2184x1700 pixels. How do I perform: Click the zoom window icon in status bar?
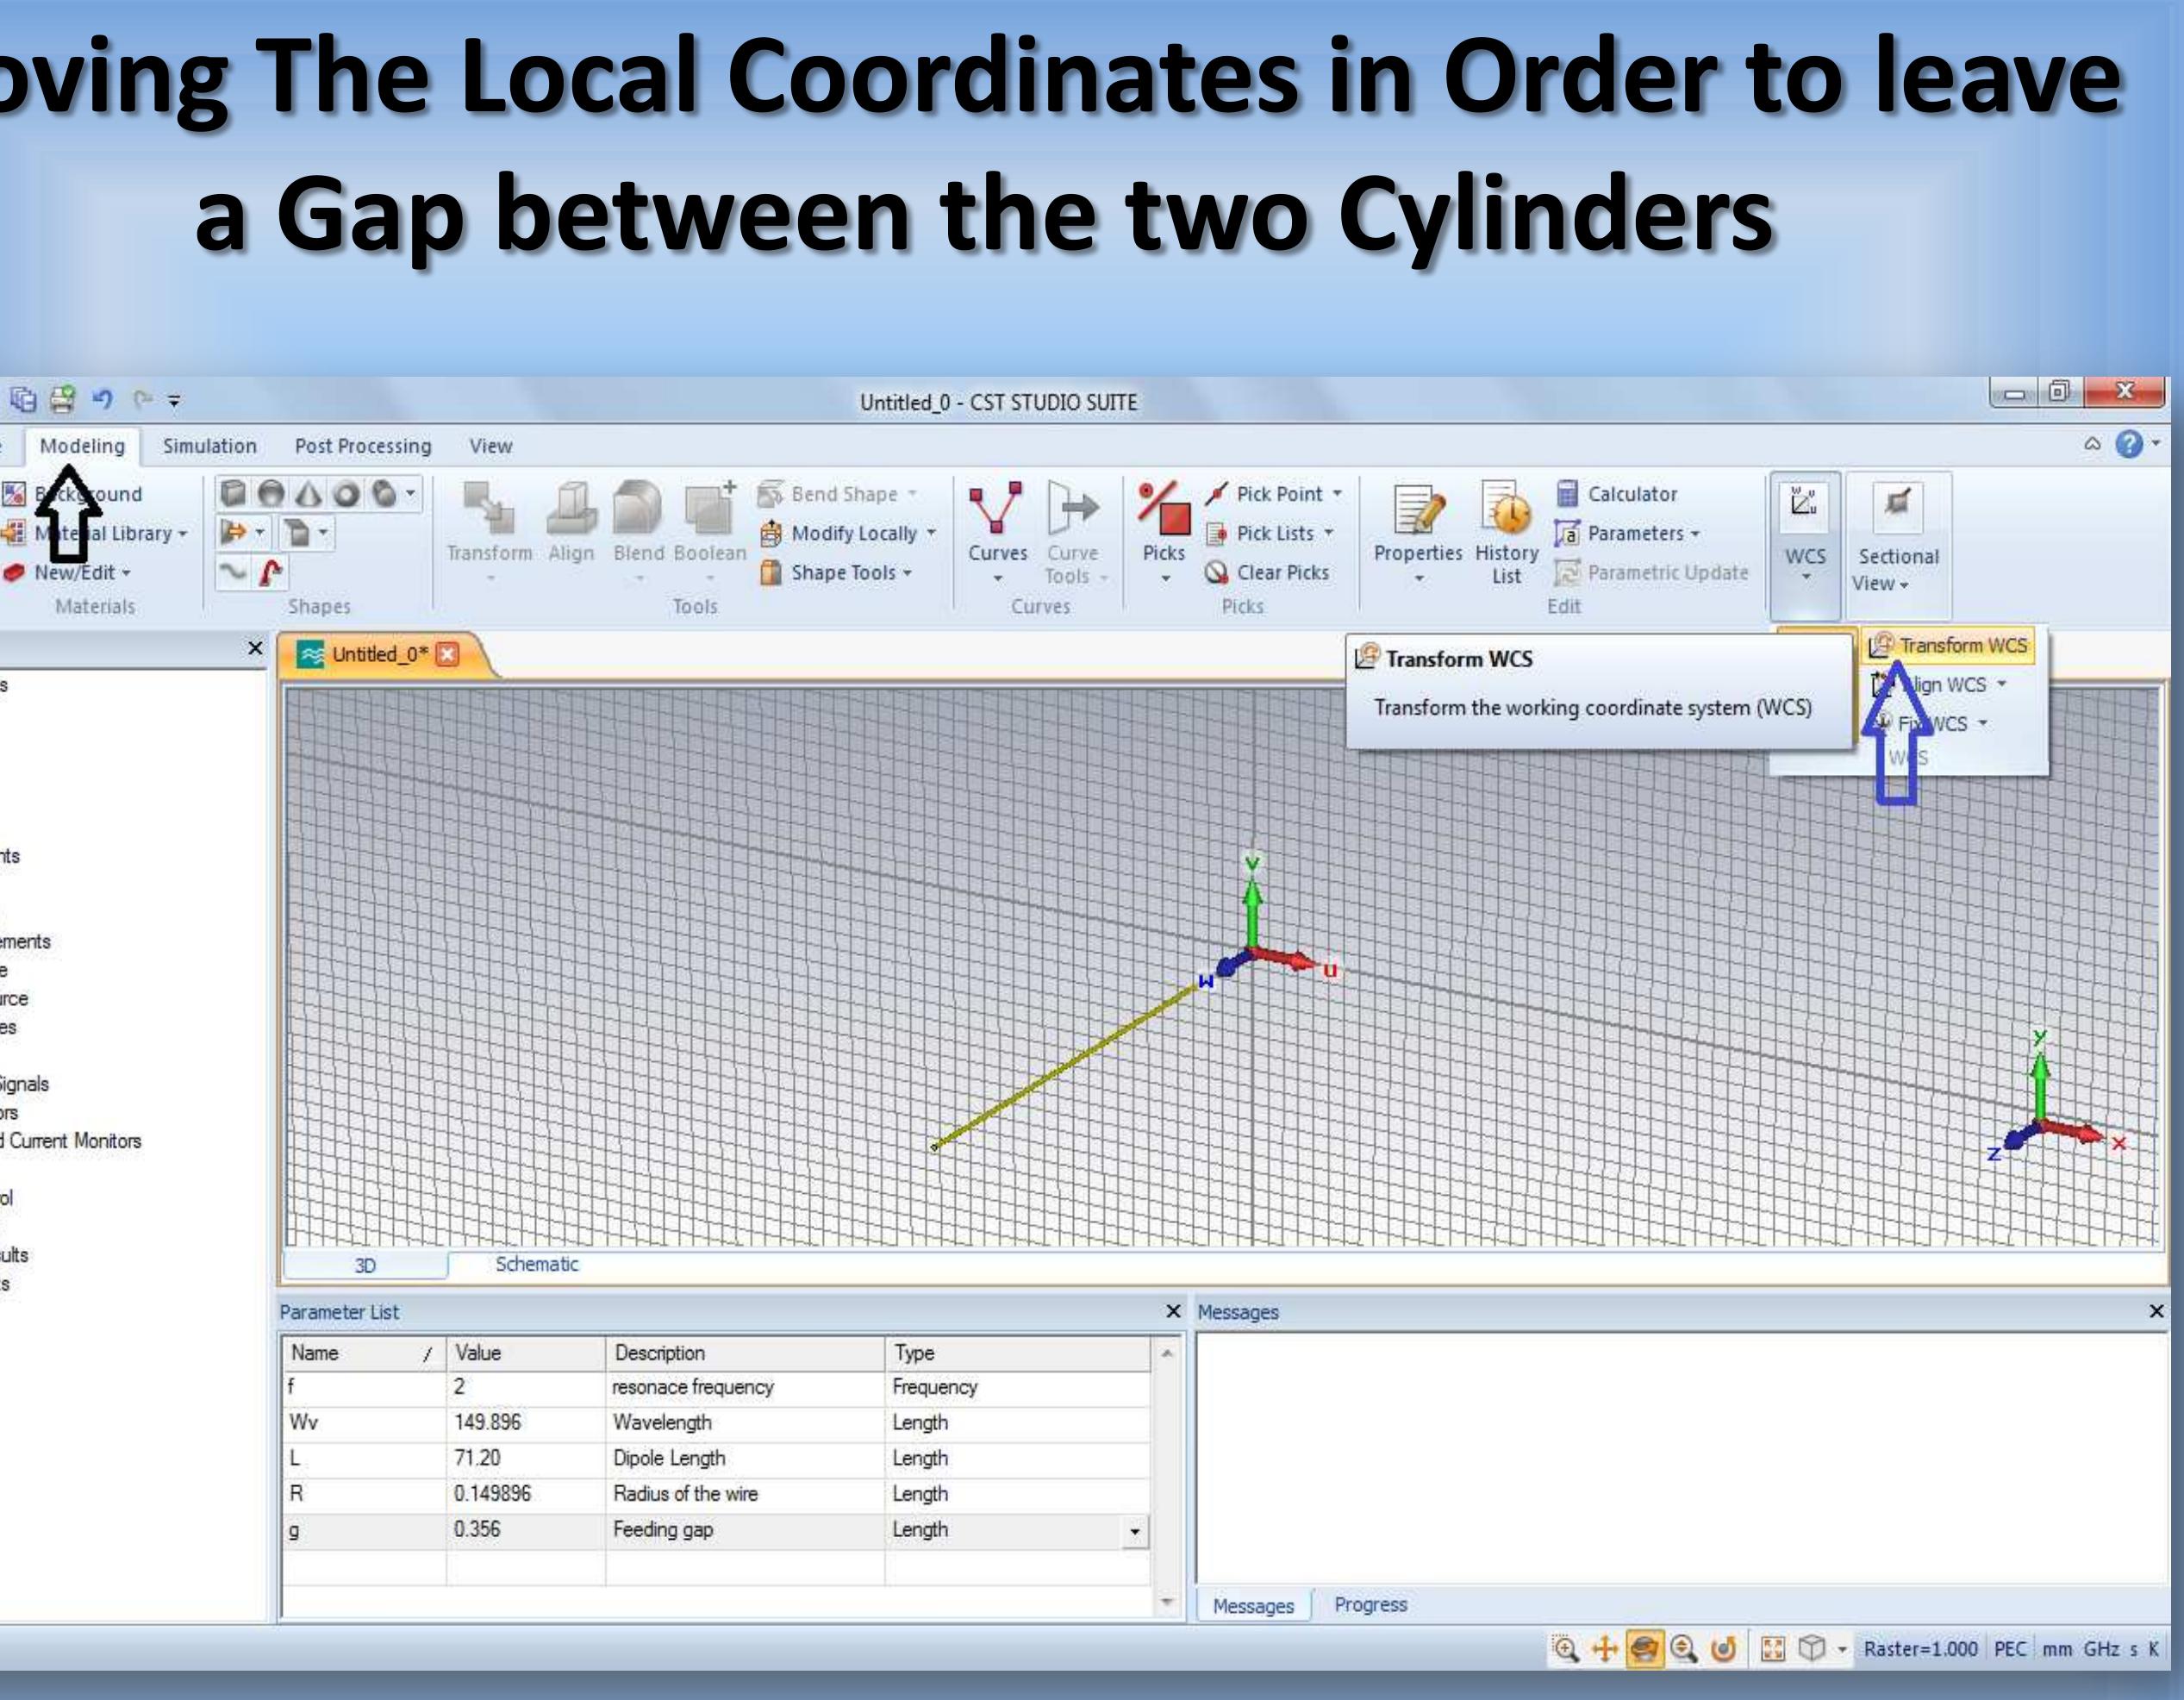pyautogui.click(x=1565, y=1649)
